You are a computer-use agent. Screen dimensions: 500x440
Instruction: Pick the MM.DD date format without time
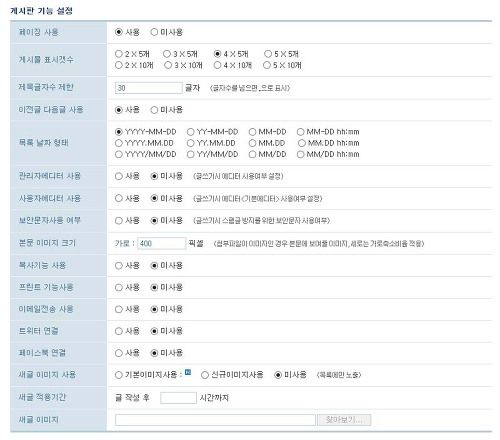click(252, 143)
